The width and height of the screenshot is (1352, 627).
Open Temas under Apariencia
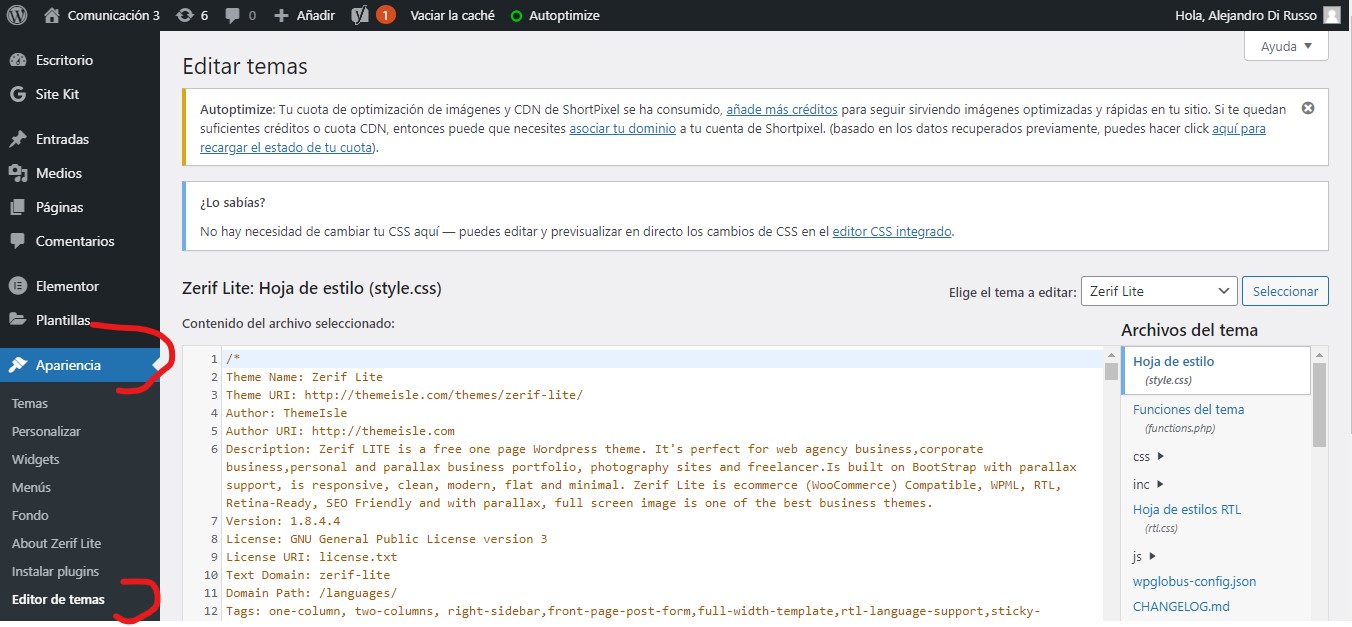pyautogui.click(x=30, y=403)
